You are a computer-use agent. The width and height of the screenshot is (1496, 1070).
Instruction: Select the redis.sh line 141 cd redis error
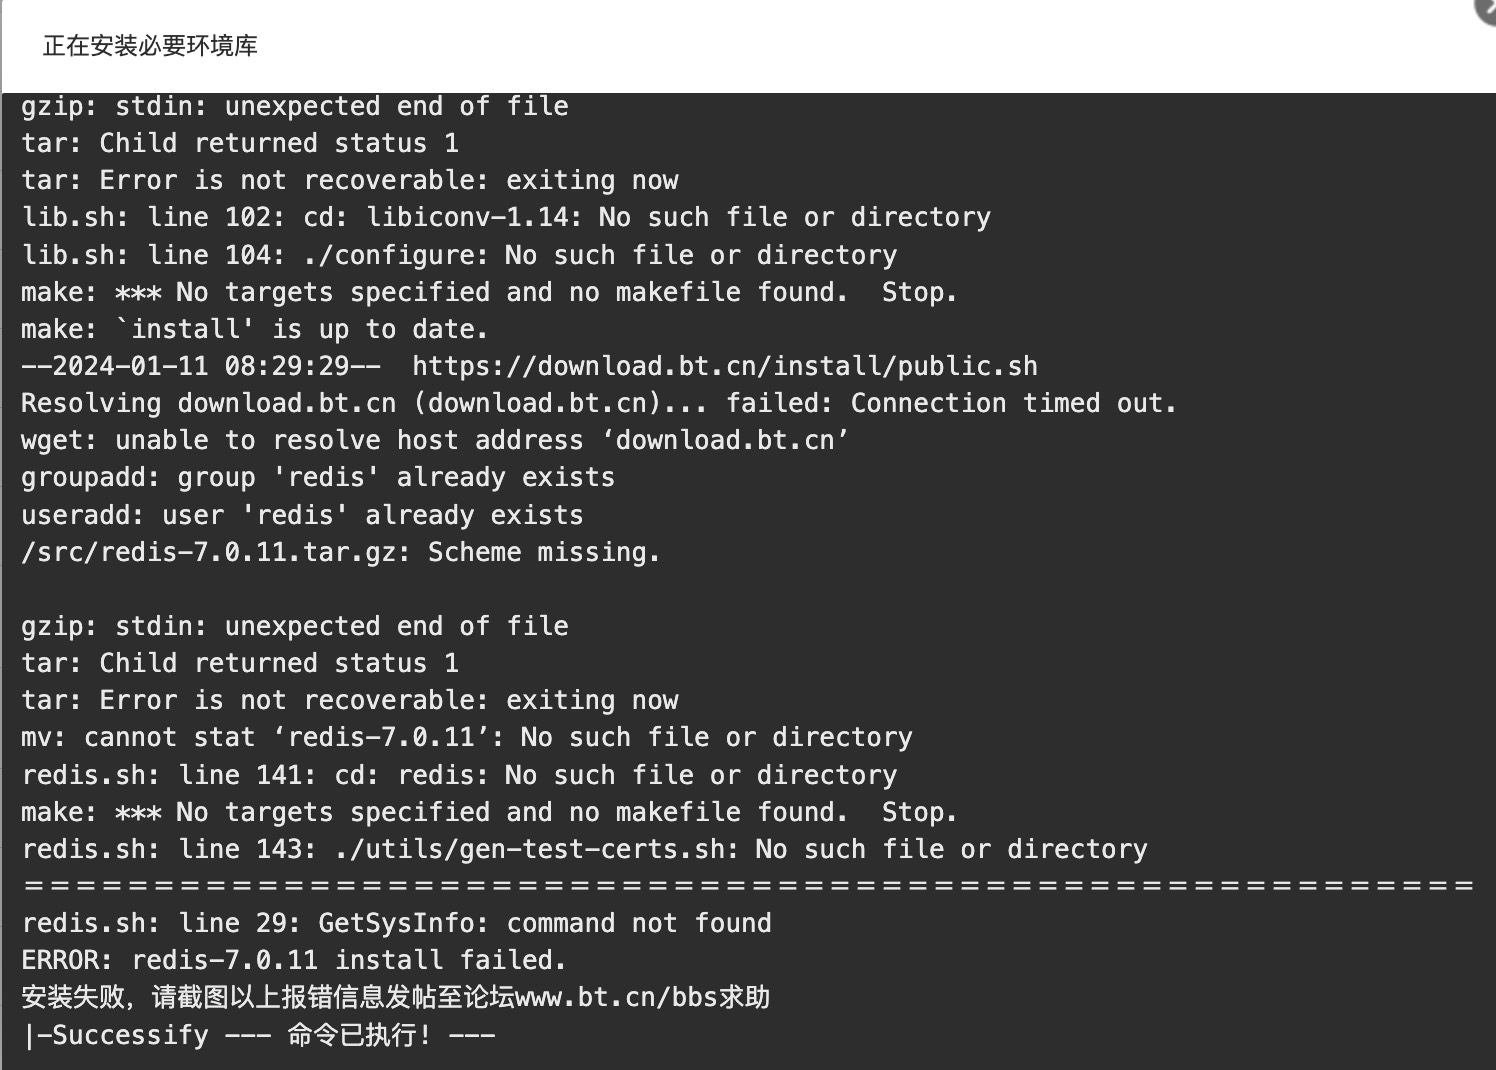[459, 775]
